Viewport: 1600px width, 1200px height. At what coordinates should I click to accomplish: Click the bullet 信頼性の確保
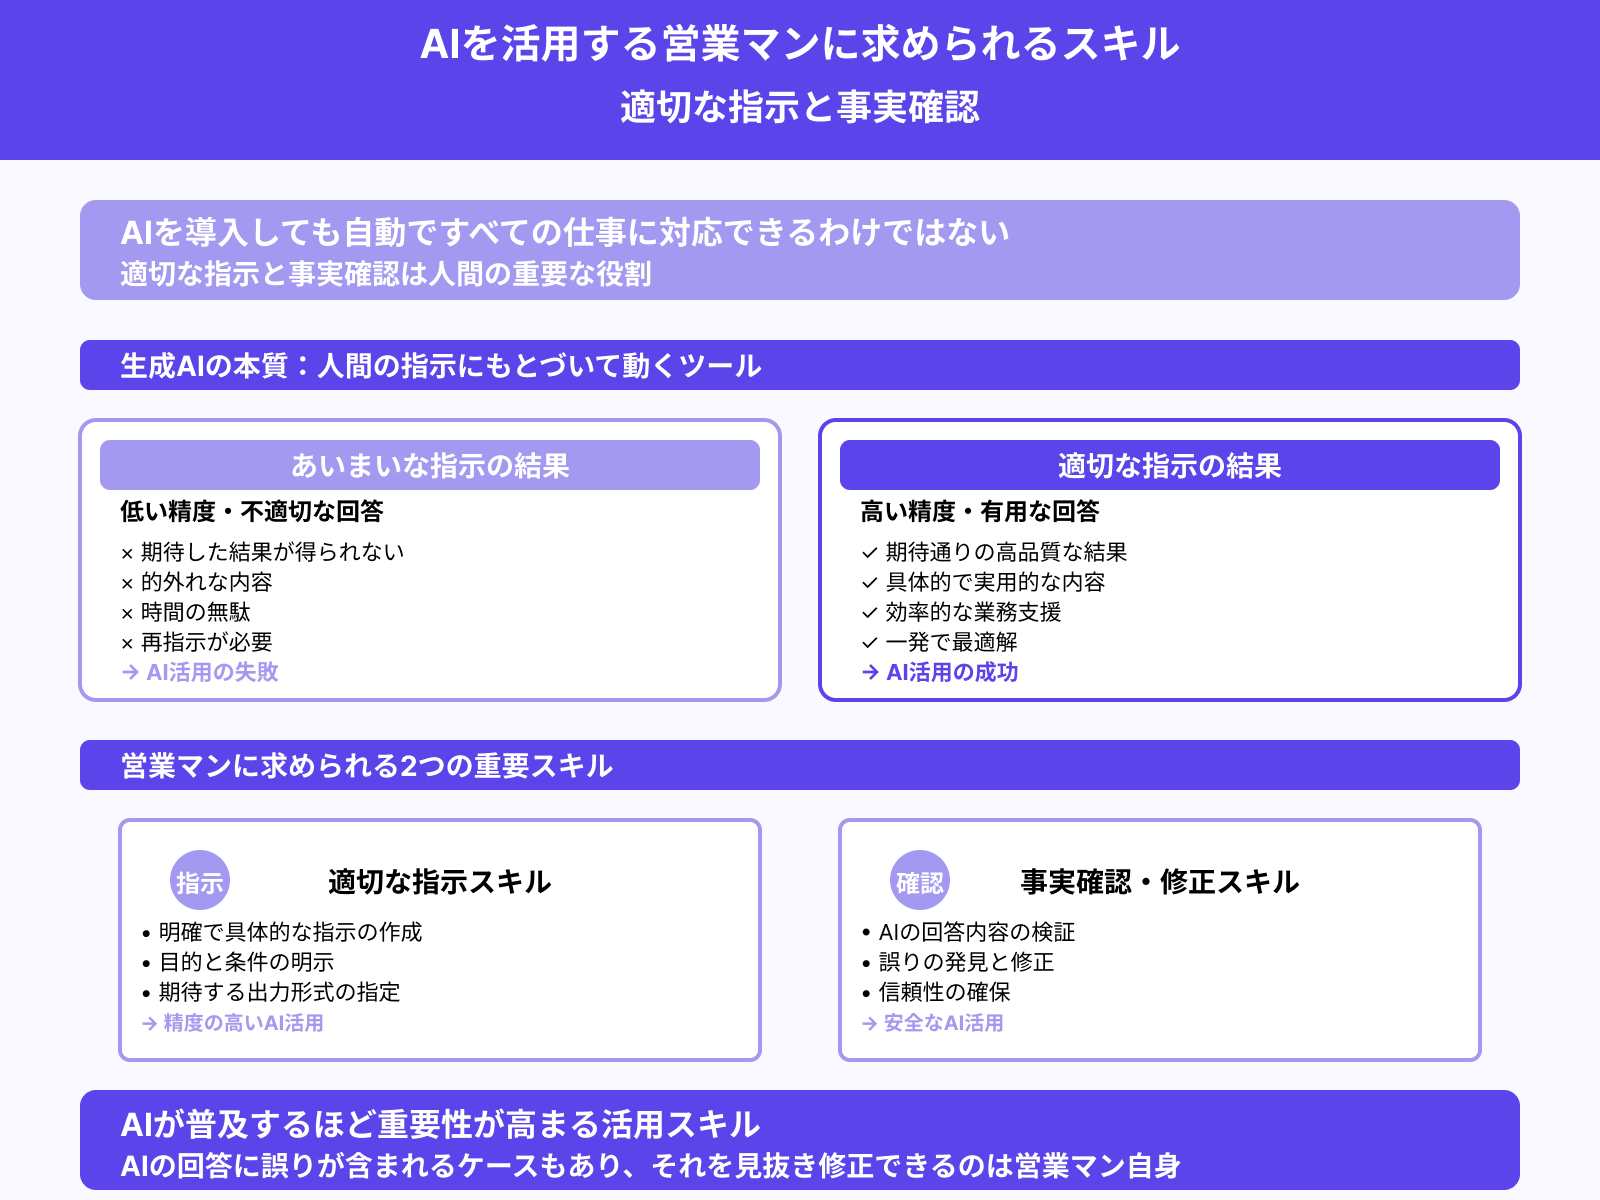pos(935,992)
